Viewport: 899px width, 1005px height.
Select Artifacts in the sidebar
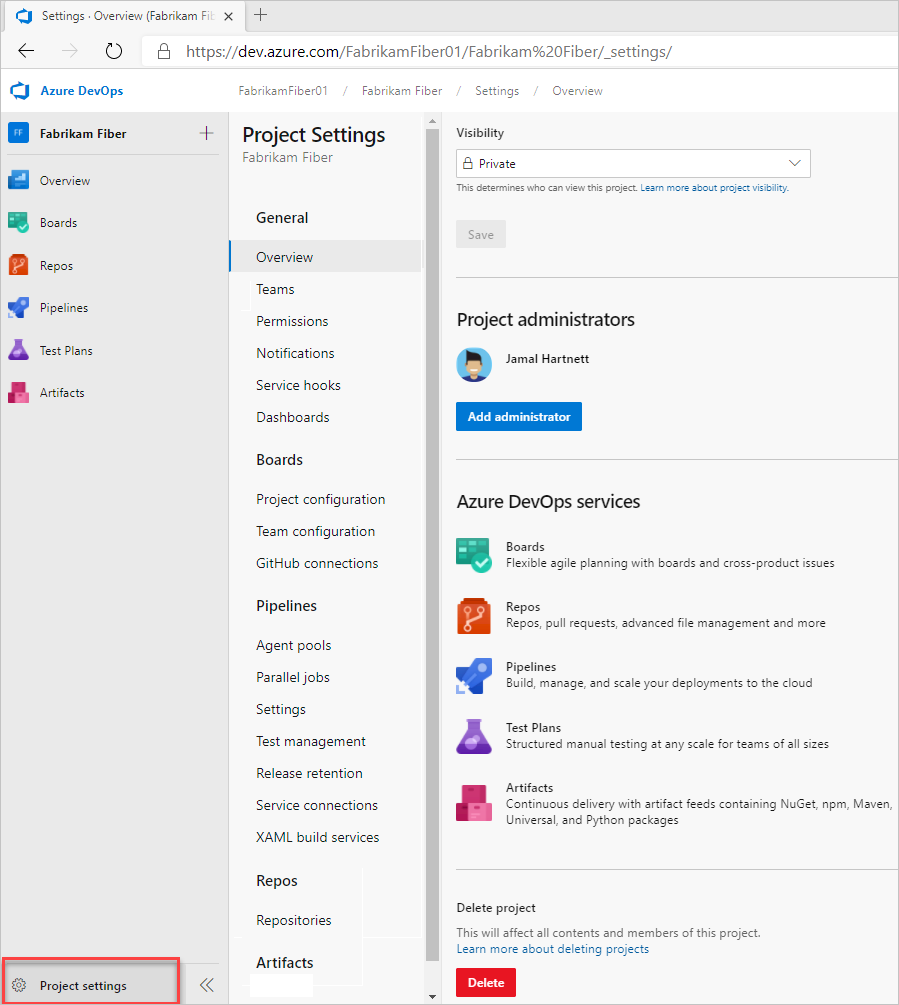(x=61, y=392)
